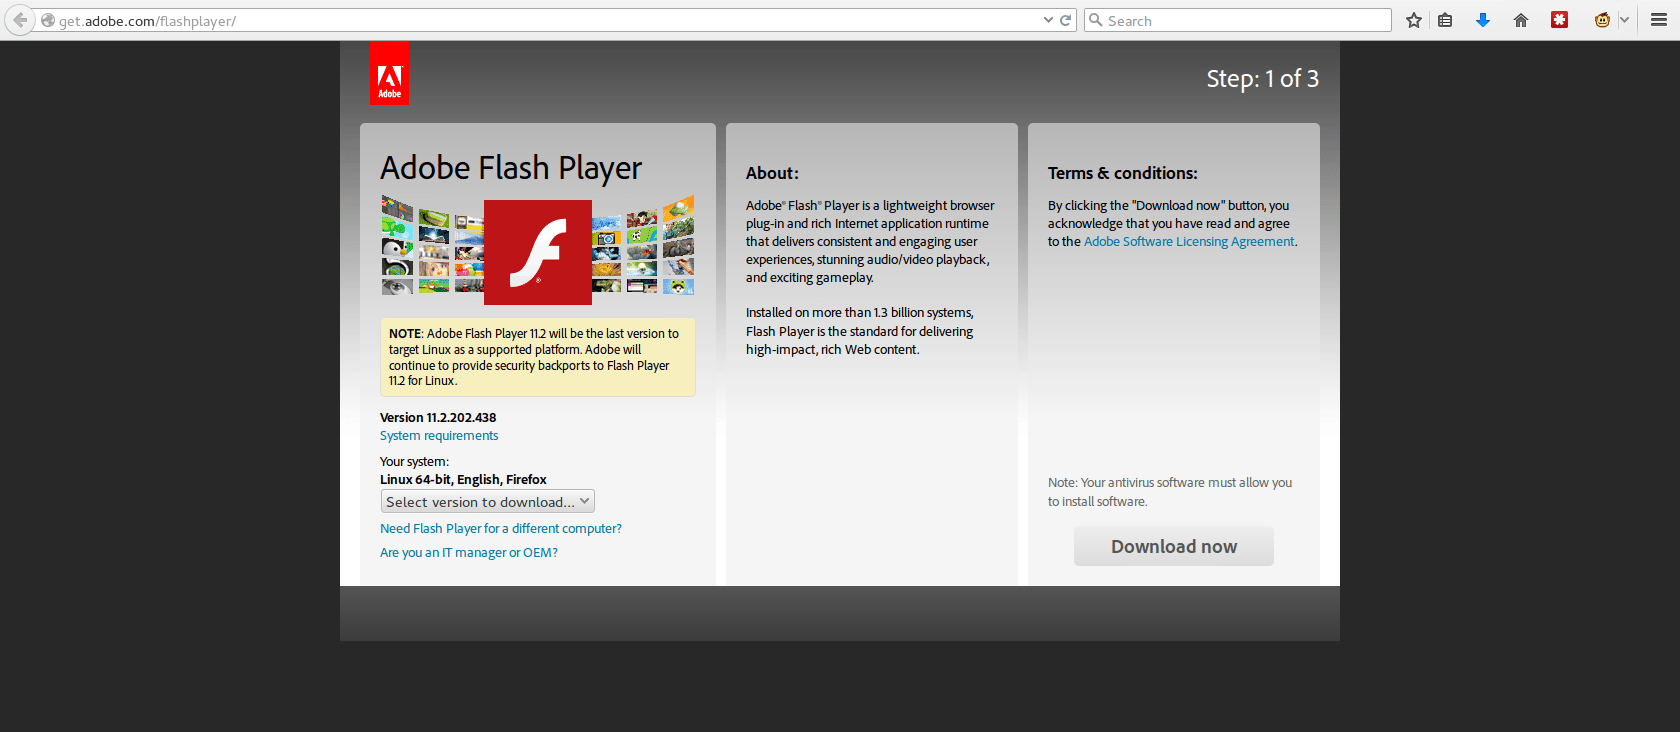Image resolution: width=1680 pixels, height=732 pixels.
Task: Click Are you an IT manager or OEM link
Action: tap(469, 553)
